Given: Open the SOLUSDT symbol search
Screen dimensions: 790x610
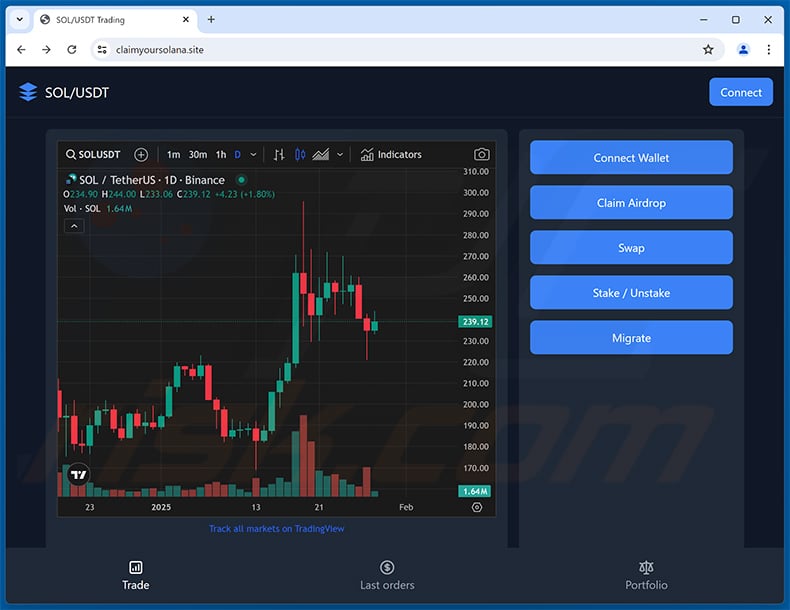Looking at the screenshot, I should click(93, 155).
